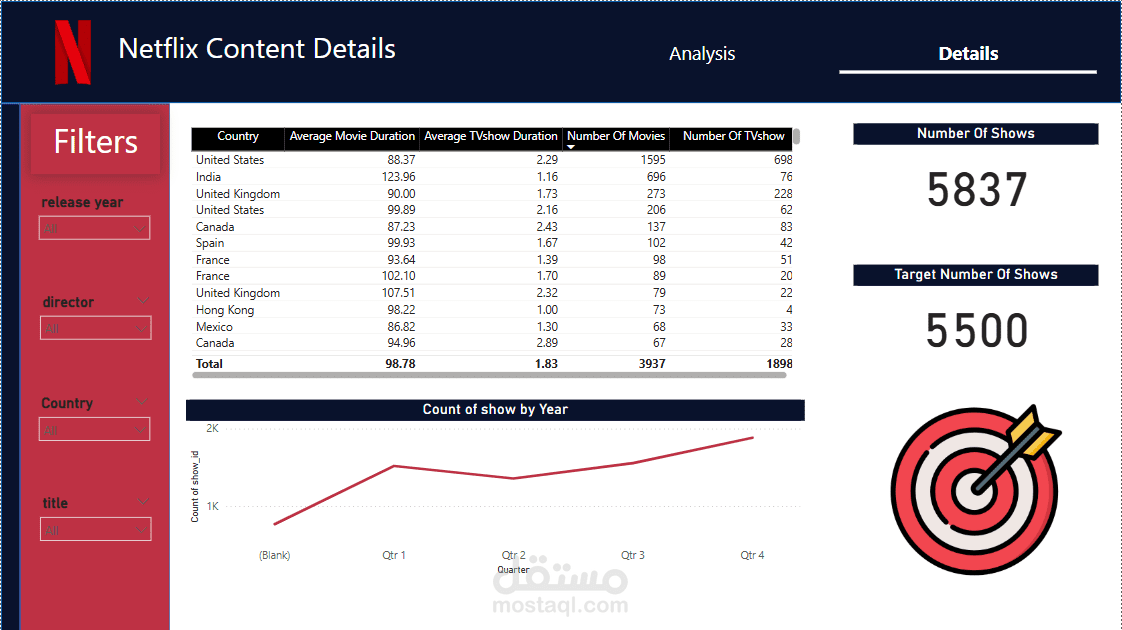This screenshot has width=1122, height=630.
Task: Sort table by the Country column header
Action: click(238, 136)
